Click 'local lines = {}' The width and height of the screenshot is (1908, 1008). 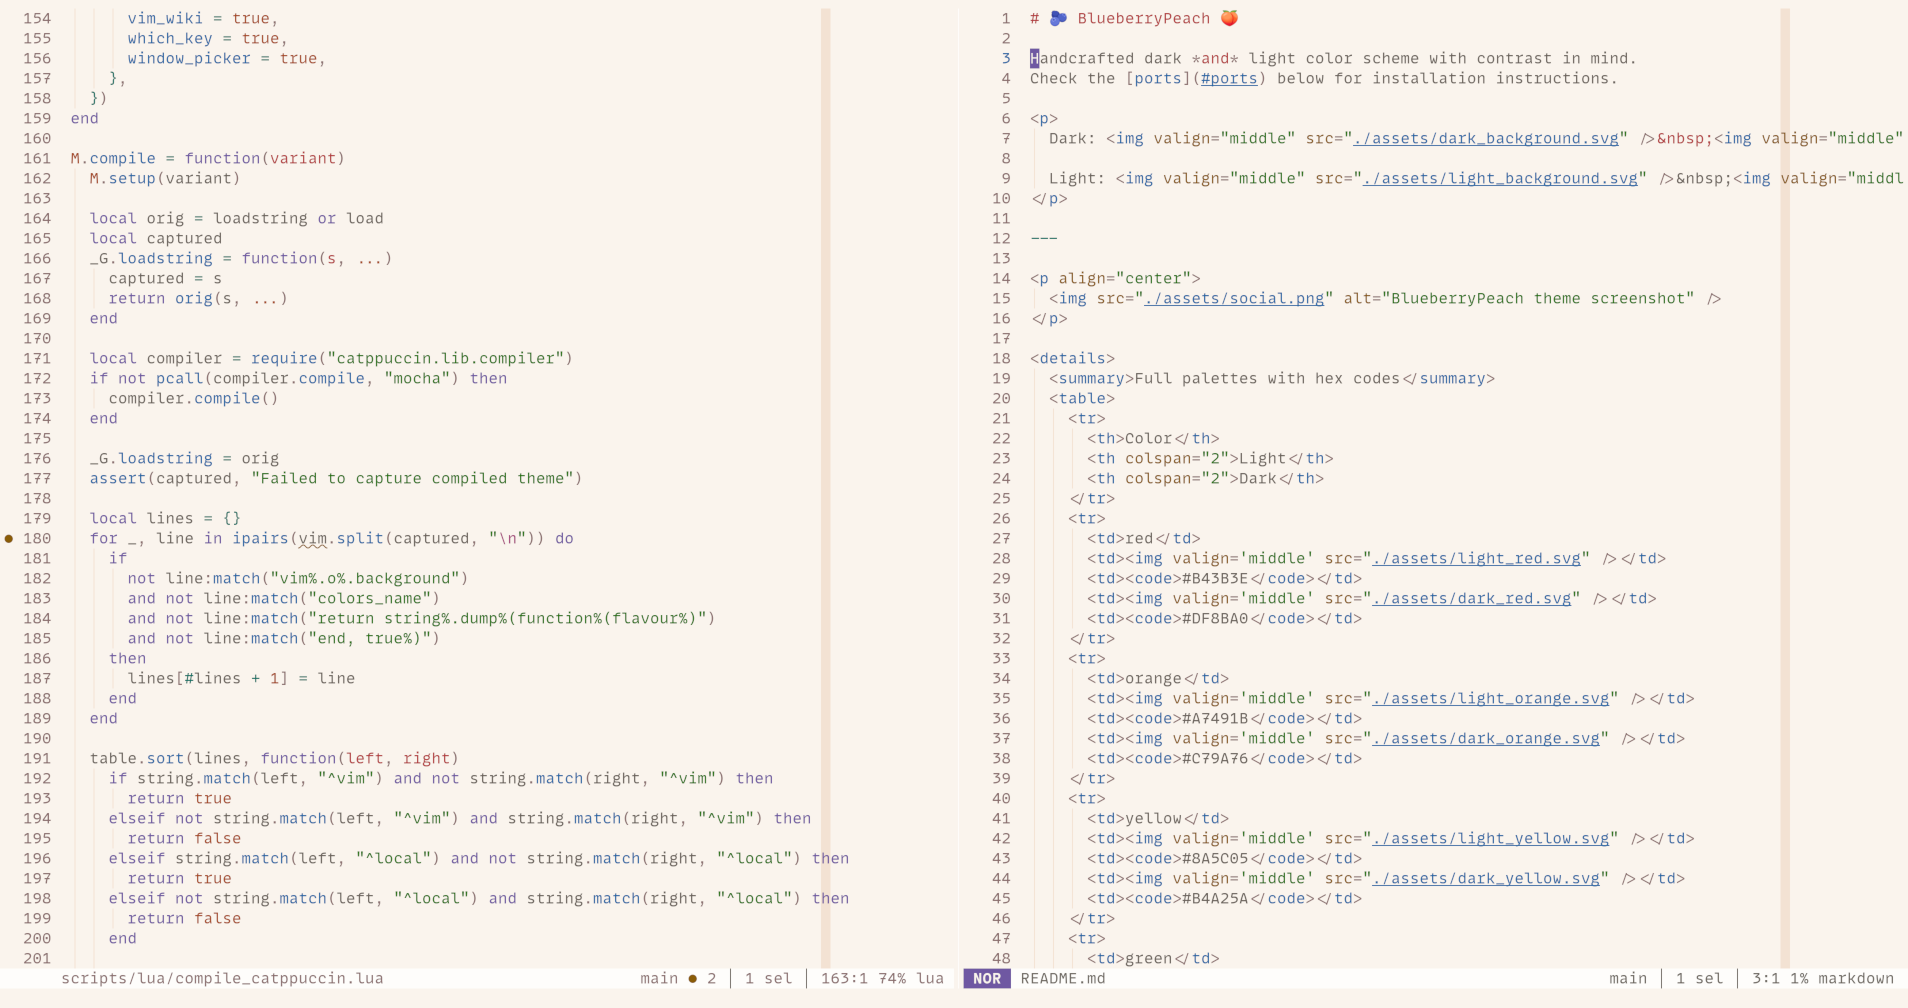[x=165, y=518]
